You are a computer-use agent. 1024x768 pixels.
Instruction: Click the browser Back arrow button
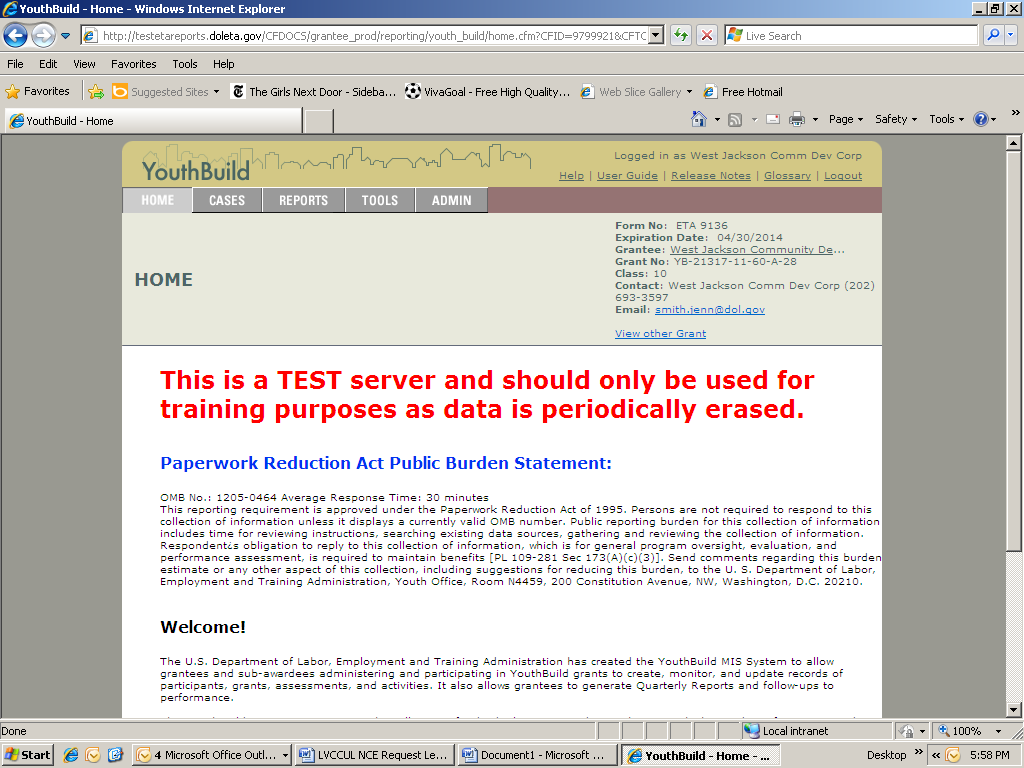(x=16, y=35)
